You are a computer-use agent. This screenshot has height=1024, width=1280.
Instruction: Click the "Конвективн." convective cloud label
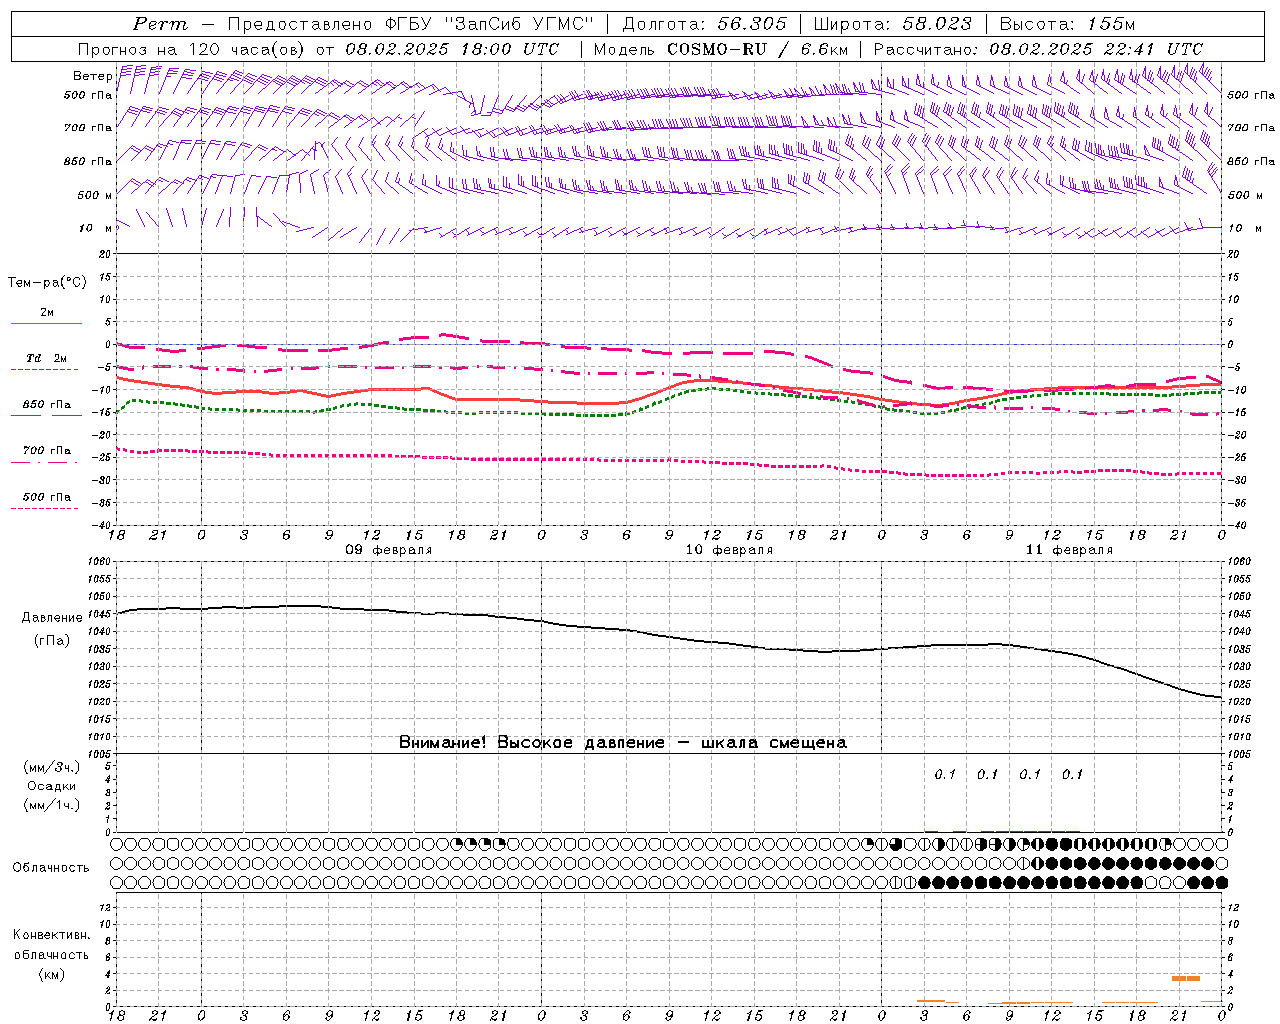[x=52, y=935]
